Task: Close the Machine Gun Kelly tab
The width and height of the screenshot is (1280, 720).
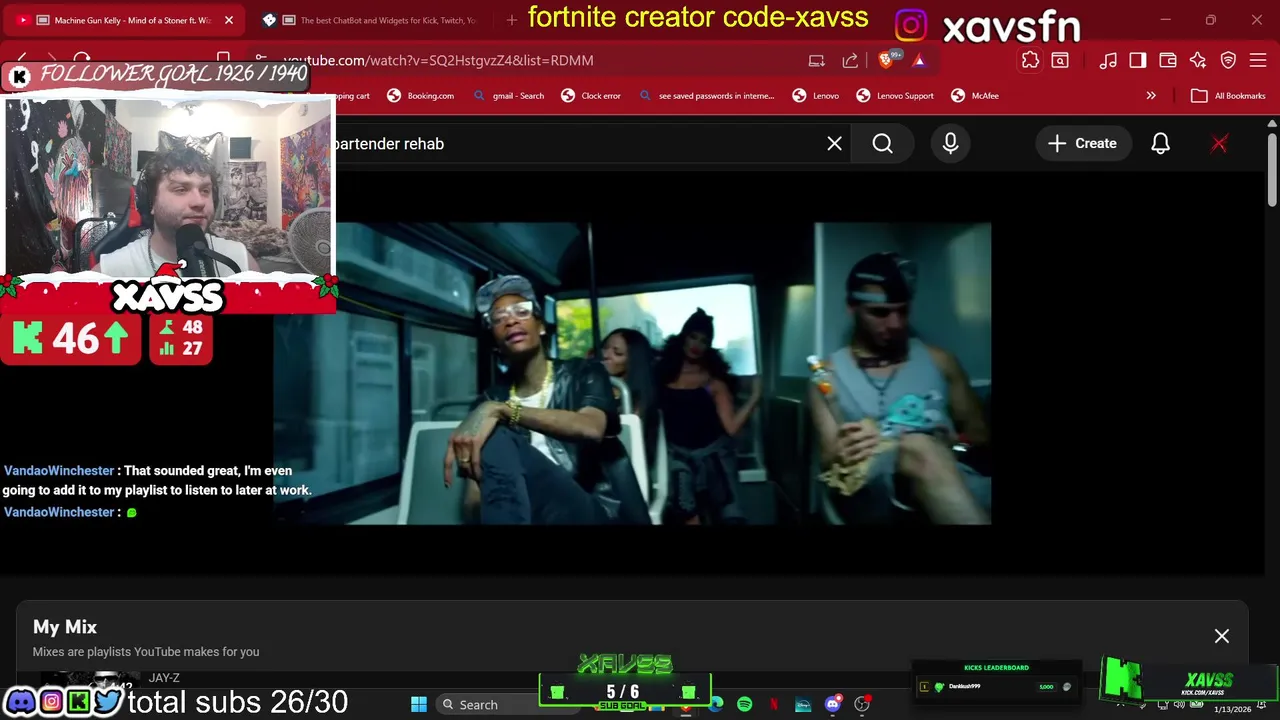Action: (228, 20)
